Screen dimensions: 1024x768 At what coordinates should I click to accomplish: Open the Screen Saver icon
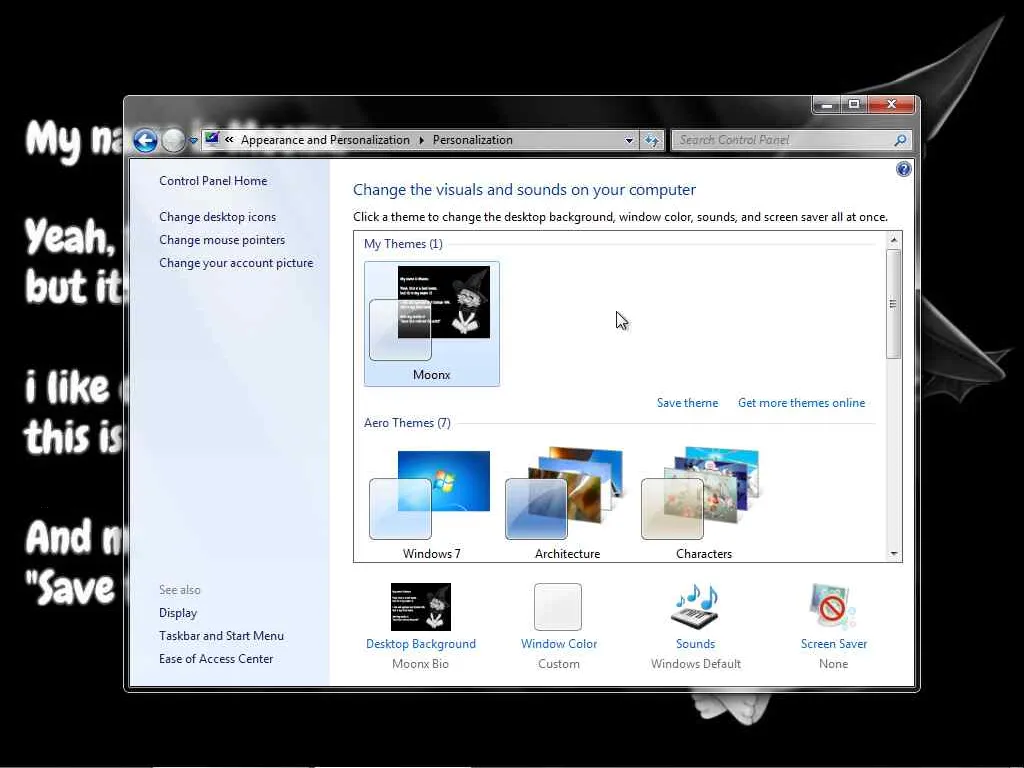click(833, 607)
